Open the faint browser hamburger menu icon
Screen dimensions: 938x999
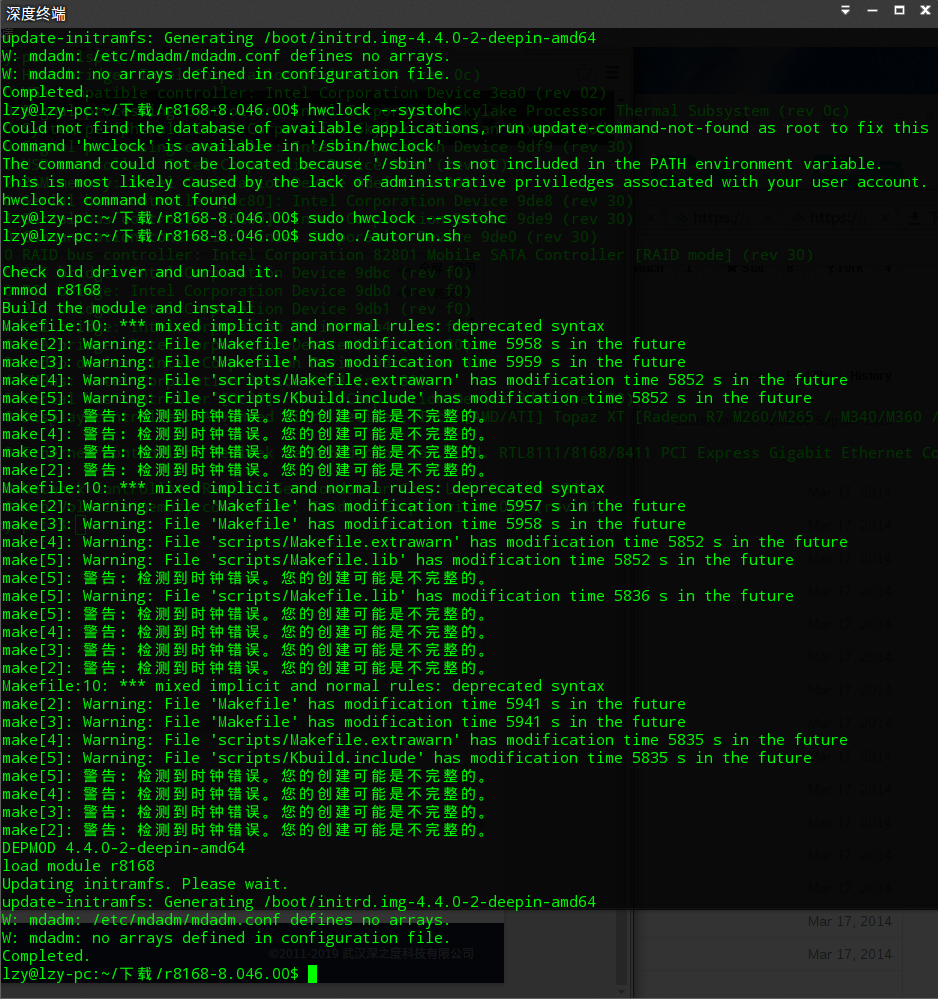point(612,73)
